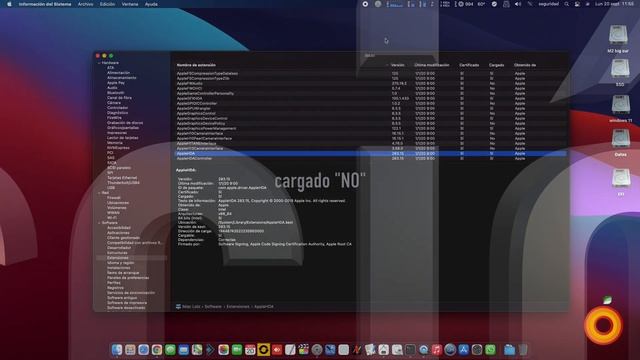
Task: Open Calendar from the Dock
Action: point(250,350)
